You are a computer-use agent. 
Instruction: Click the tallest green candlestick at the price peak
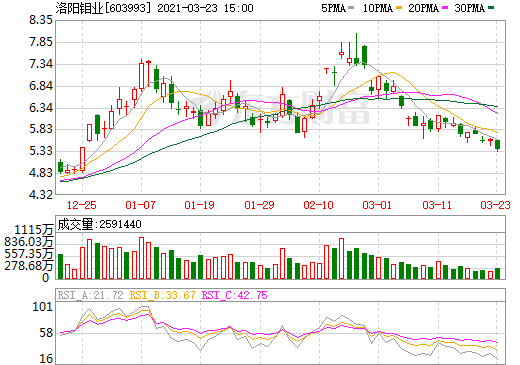[x=356, y=49]
